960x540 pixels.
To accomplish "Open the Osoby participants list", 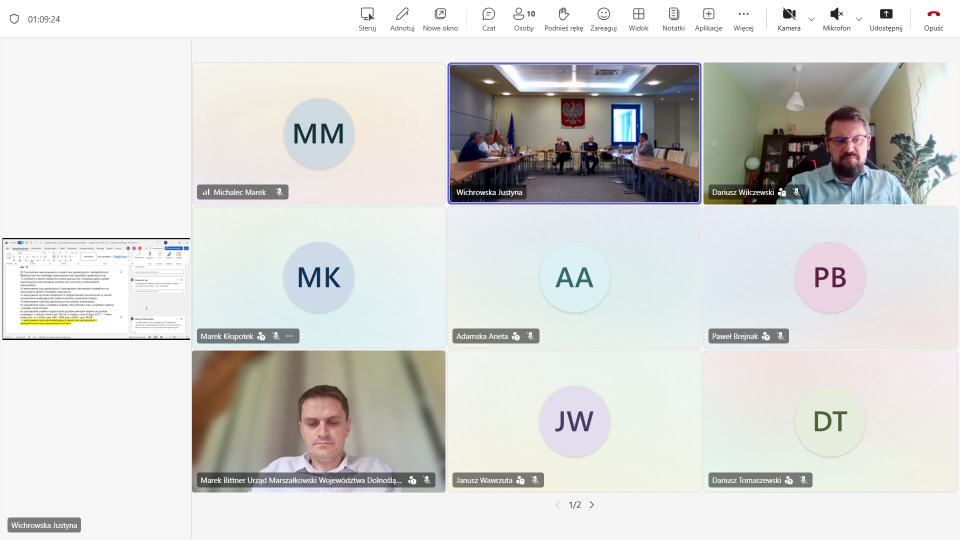I will pyautogui.click(x=524, y=19).
